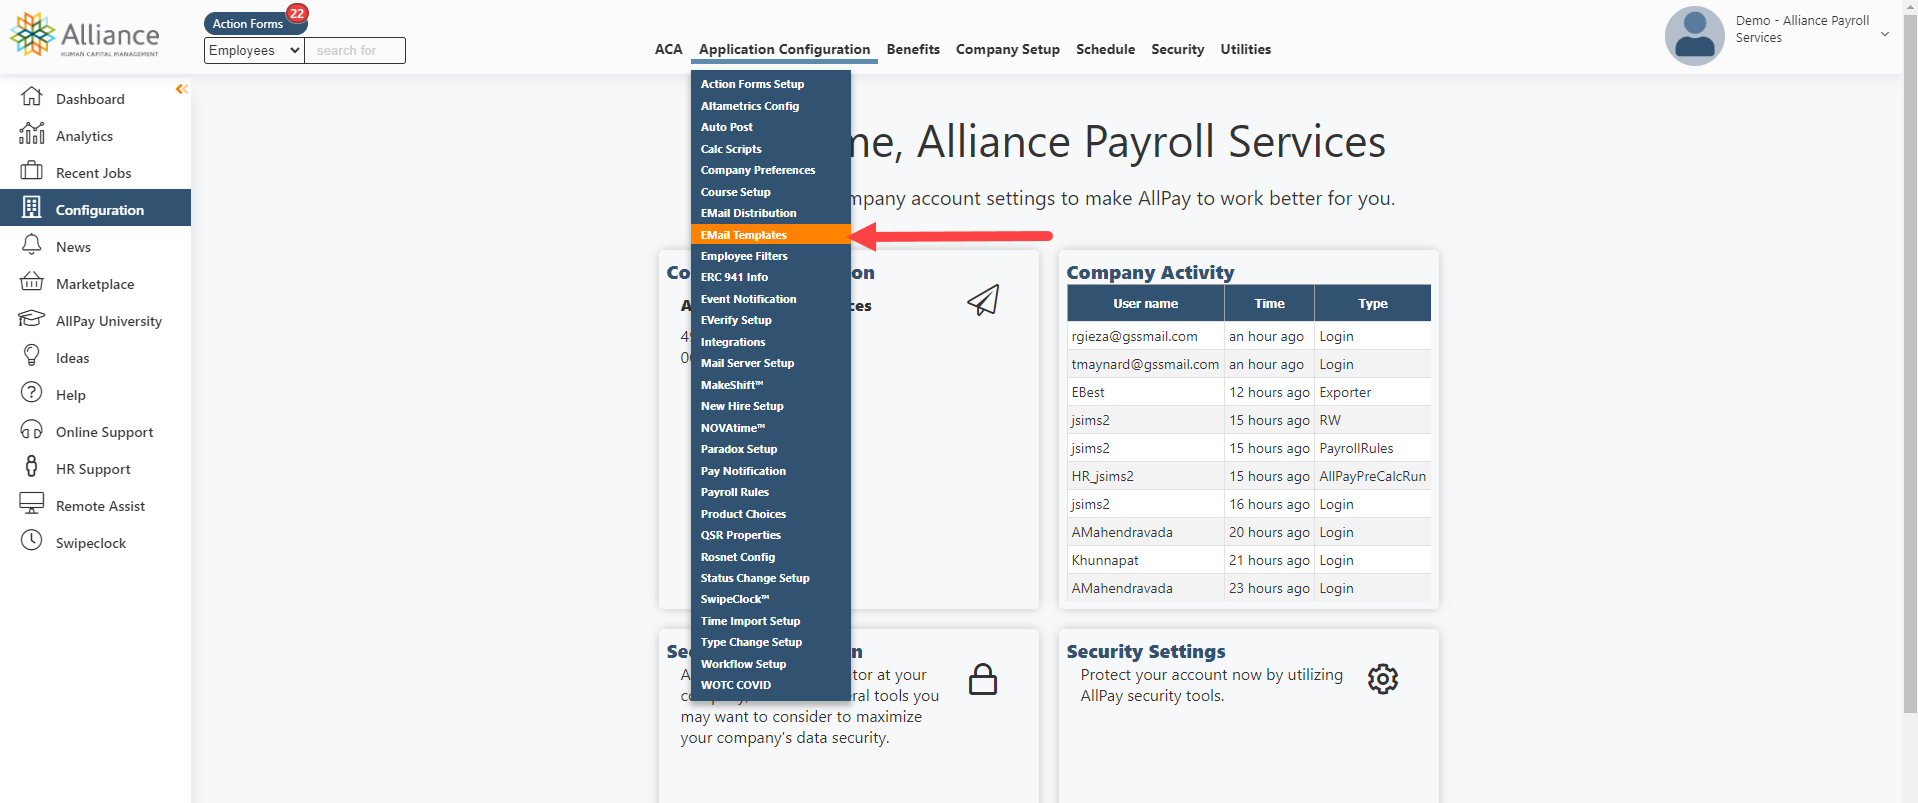
Task: Click the padlock security icon
Action: [983, 679]
